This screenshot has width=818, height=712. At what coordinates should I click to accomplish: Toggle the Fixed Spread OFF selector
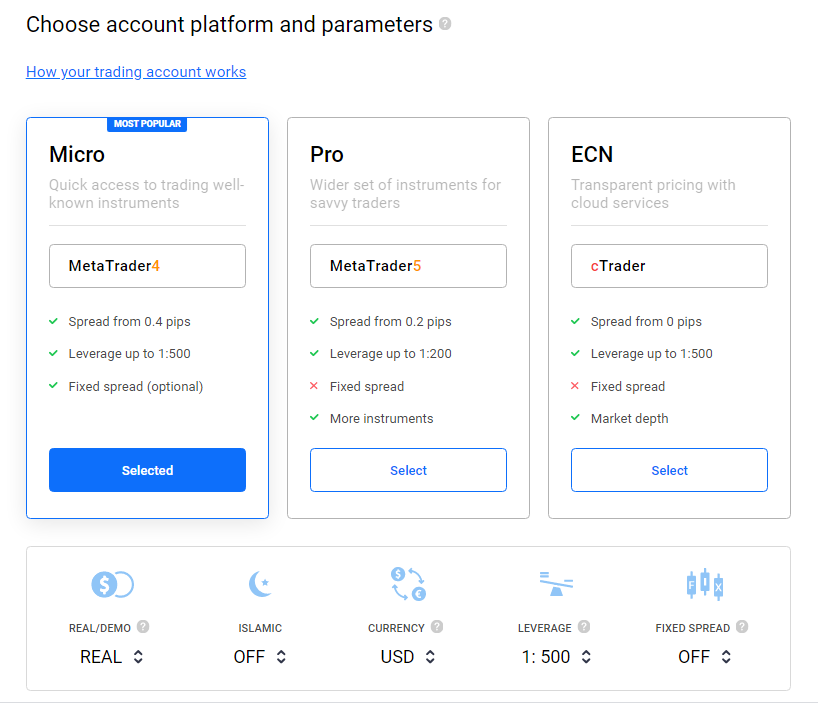705,657
